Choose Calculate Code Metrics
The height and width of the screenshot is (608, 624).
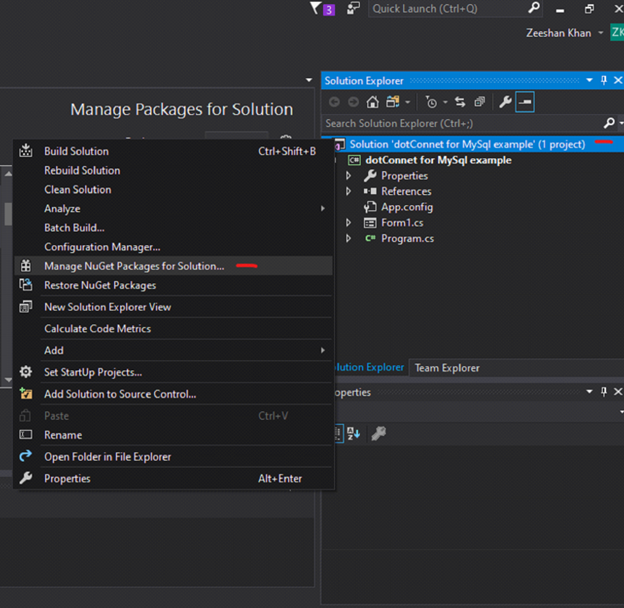(174, 329)
